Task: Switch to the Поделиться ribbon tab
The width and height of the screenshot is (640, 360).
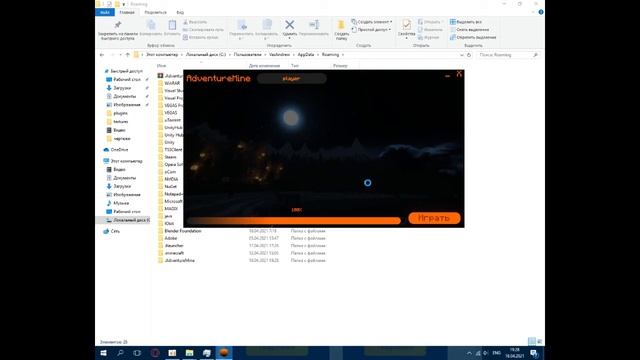Action: (156, 12)
